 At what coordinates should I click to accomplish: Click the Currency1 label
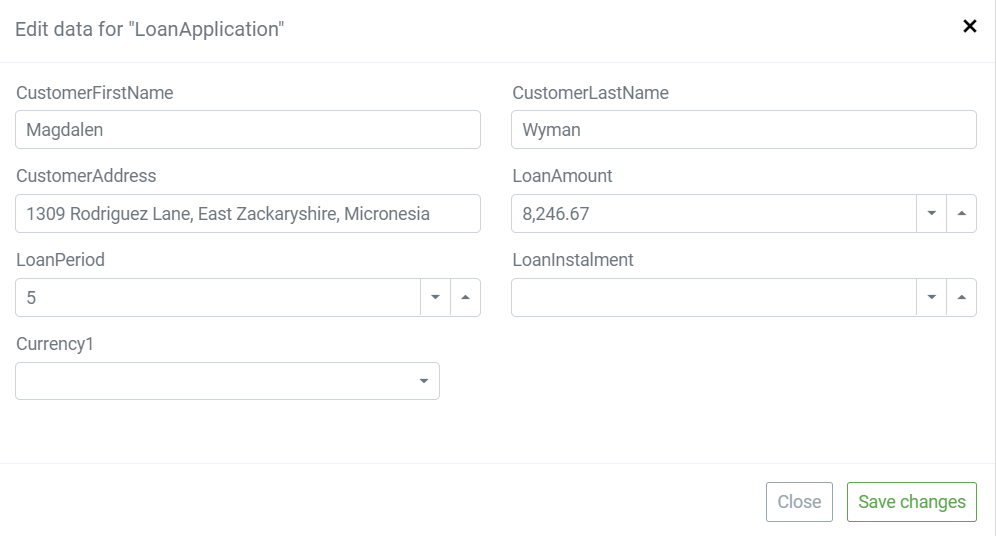55,344
